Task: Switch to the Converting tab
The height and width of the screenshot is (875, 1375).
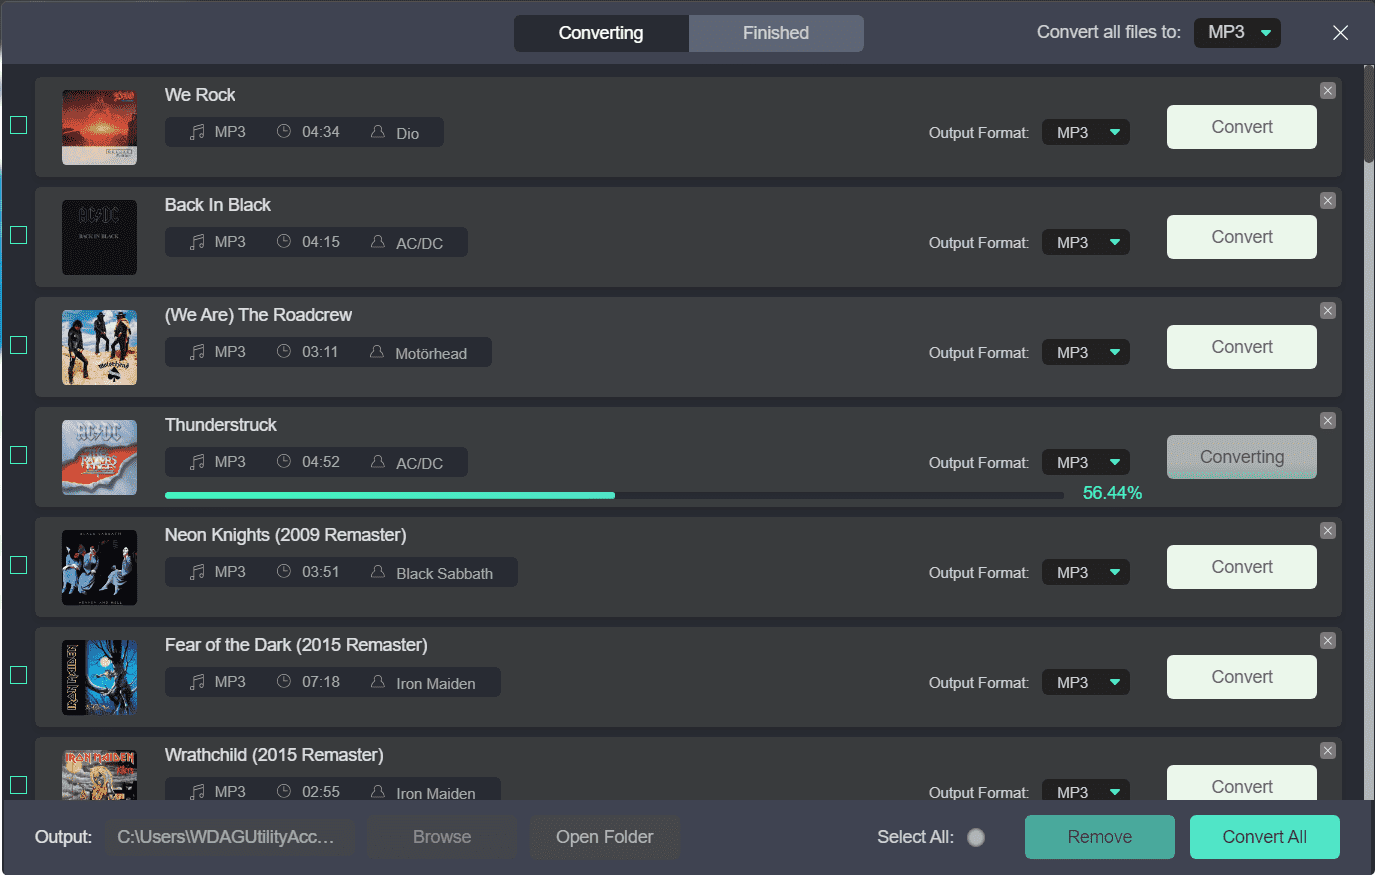Action: [601, 33]
